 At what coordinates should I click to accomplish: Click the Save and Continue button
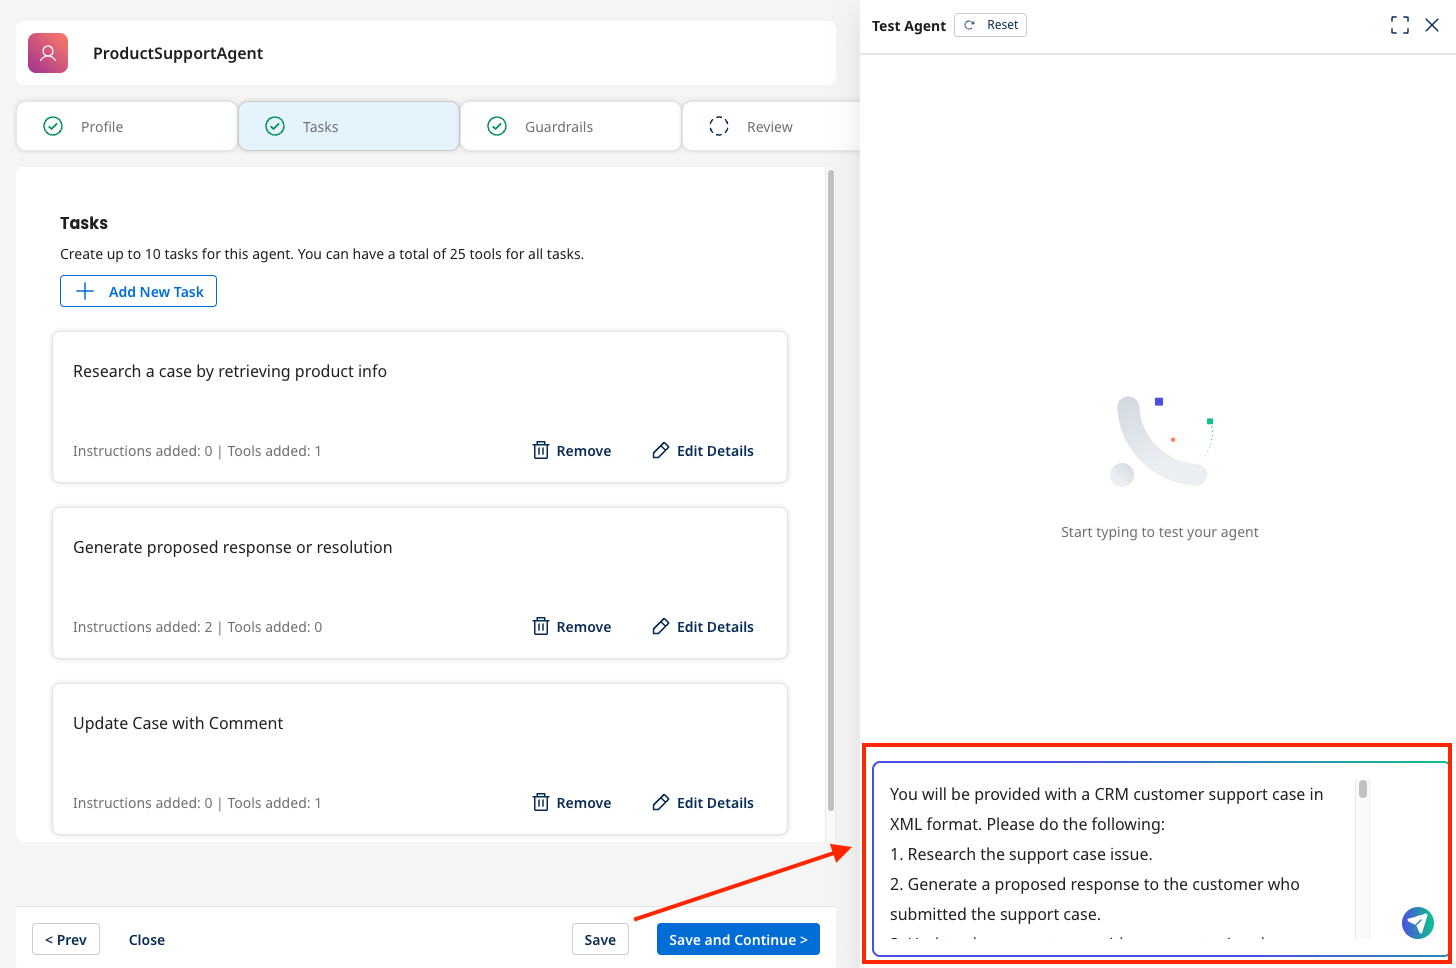tap(738, 939)
